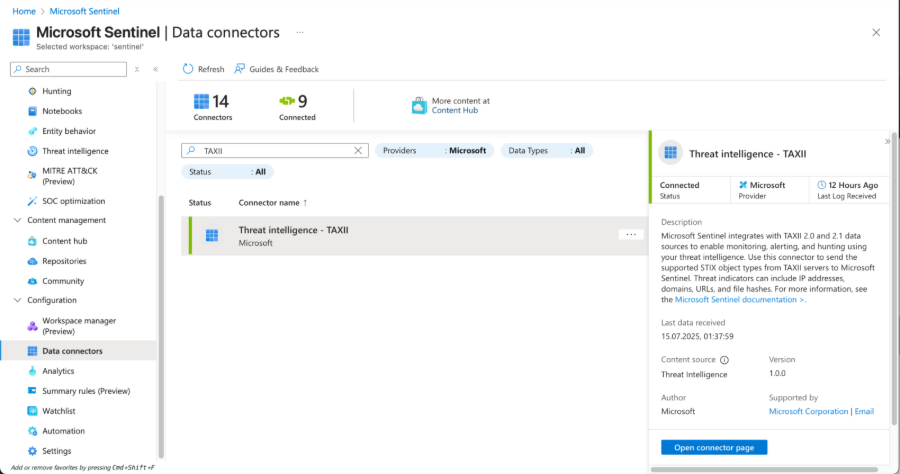The width and height of the screenshot is (900, 474).
Task: Open Analytics in the sidebar
Action: tap(58, 371)
